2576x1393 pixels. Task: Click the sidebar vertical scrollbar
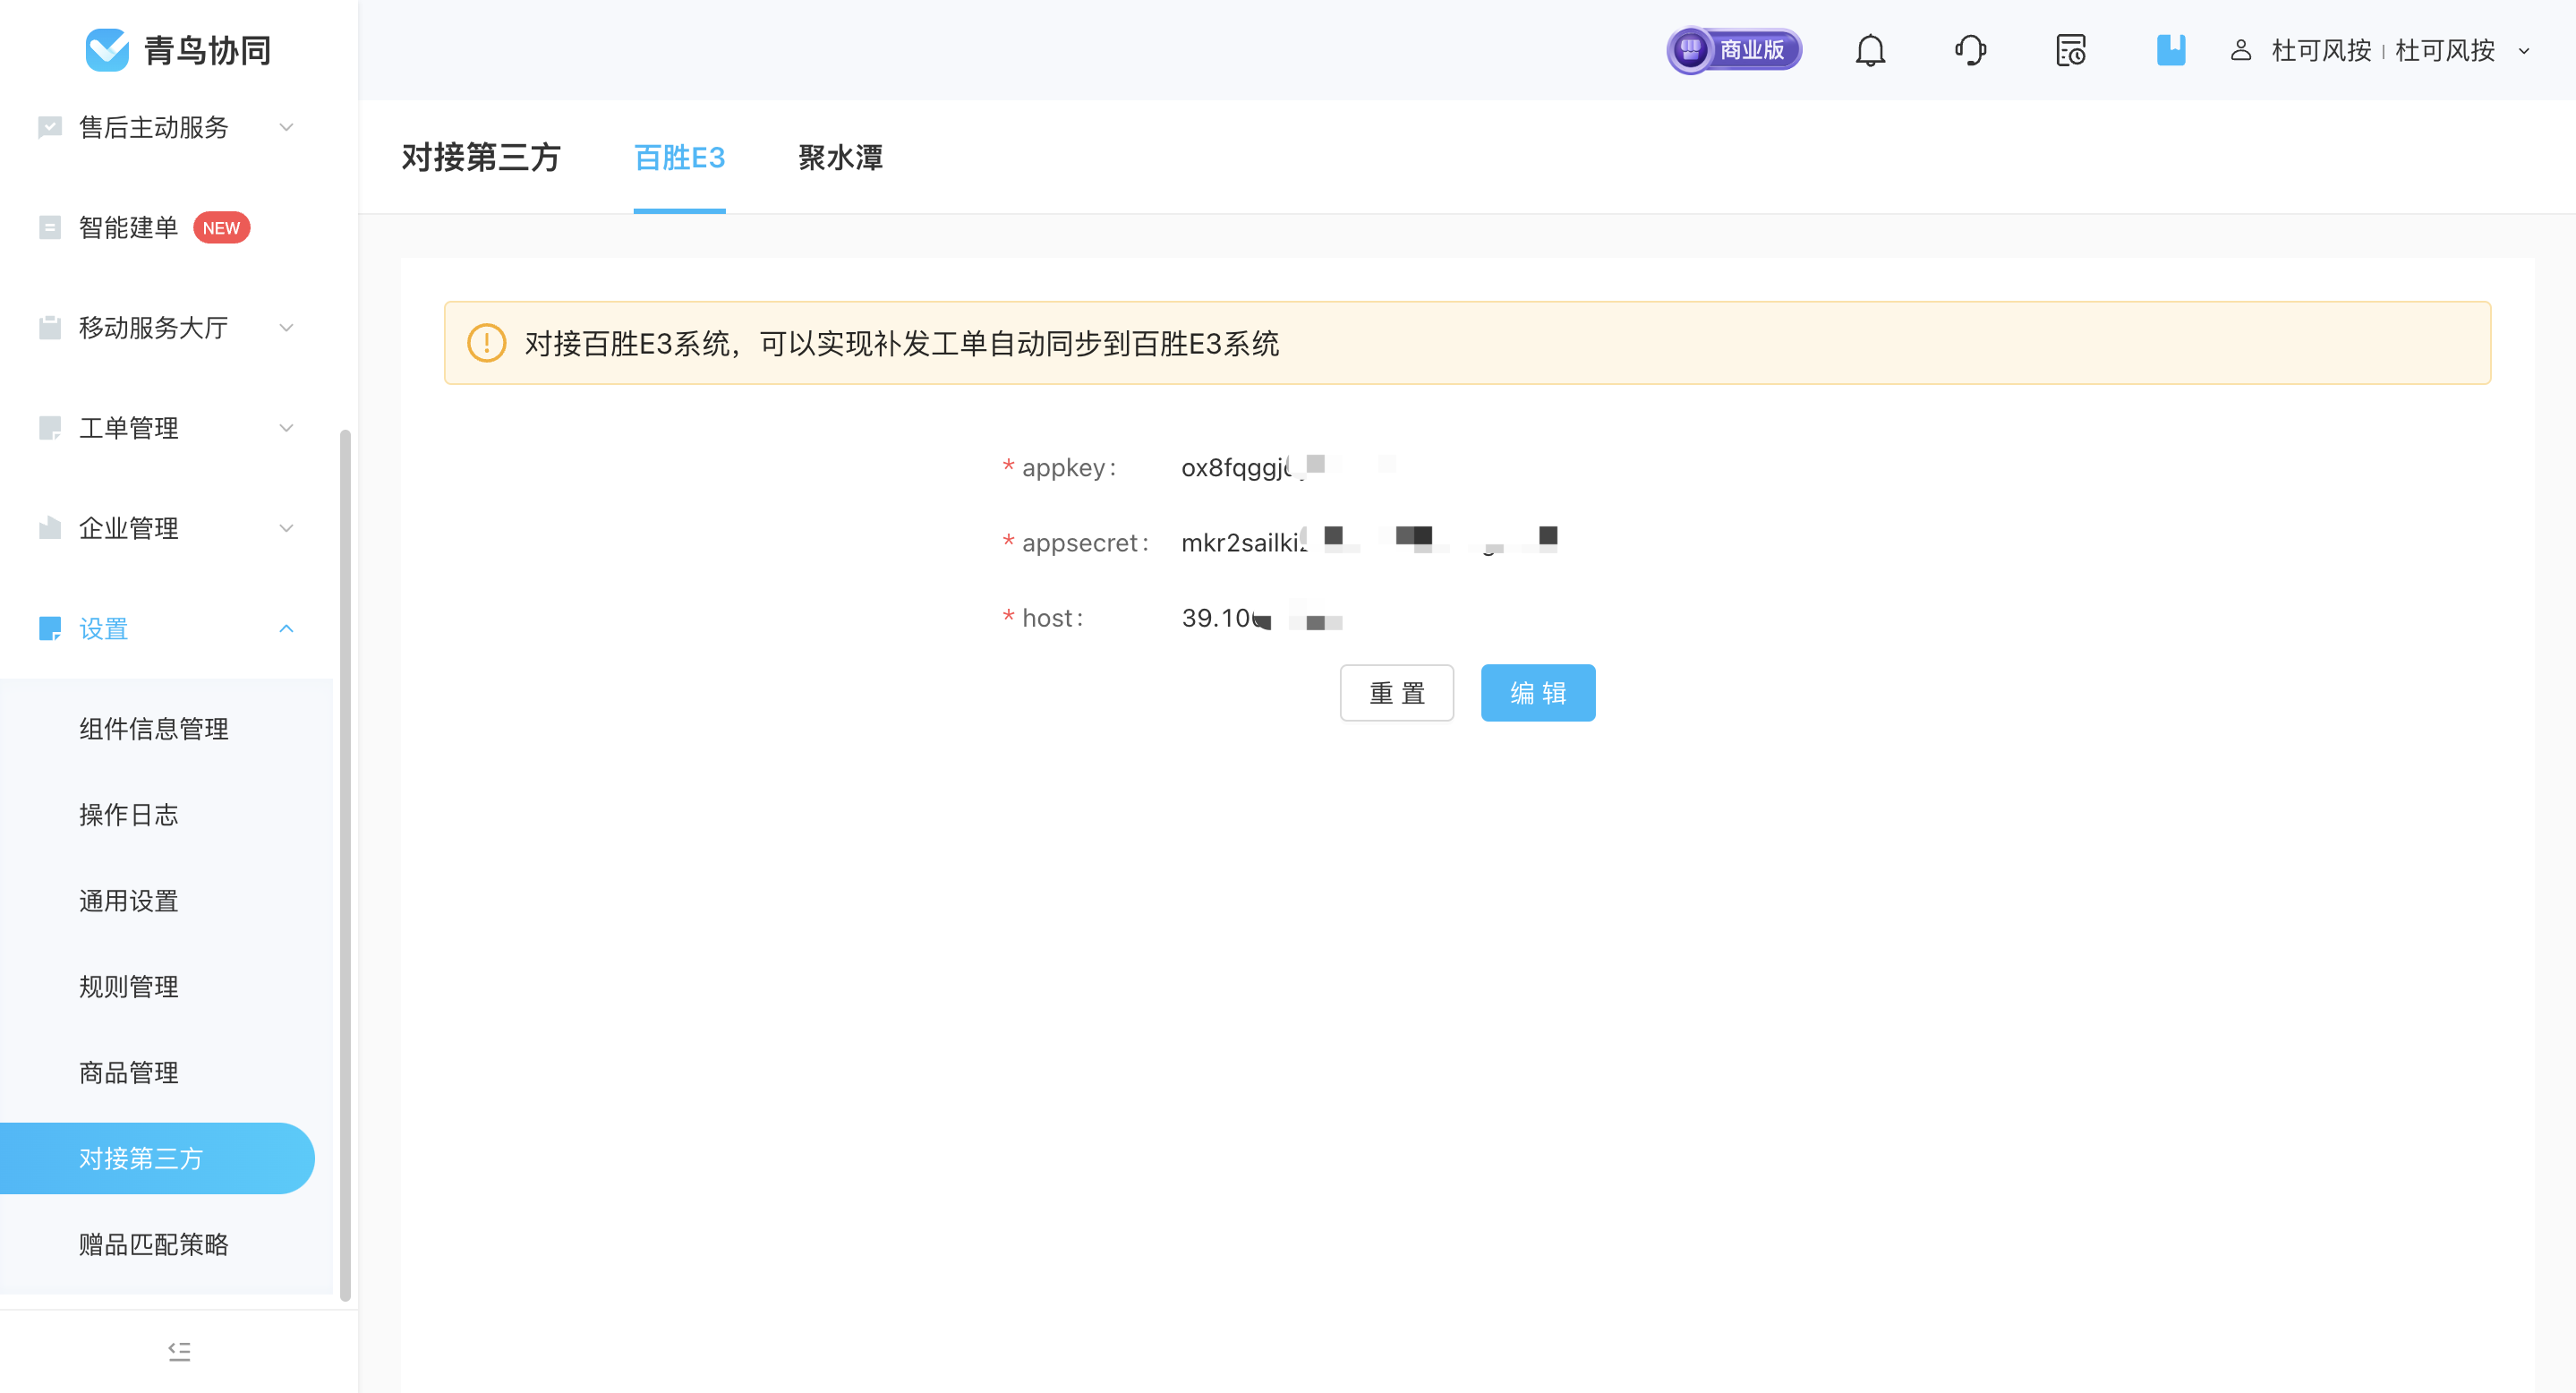click(345, 865)
